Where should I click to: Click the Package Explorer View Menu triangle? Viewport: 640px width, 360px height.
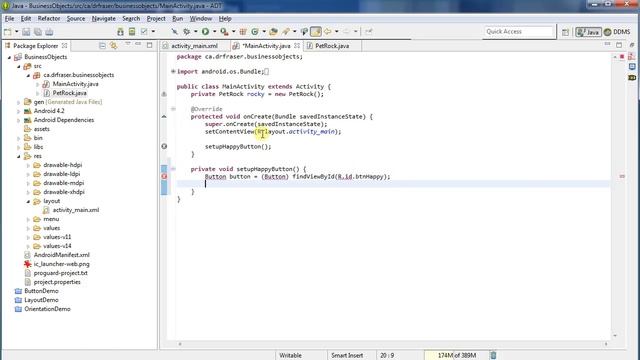(128, 44)
